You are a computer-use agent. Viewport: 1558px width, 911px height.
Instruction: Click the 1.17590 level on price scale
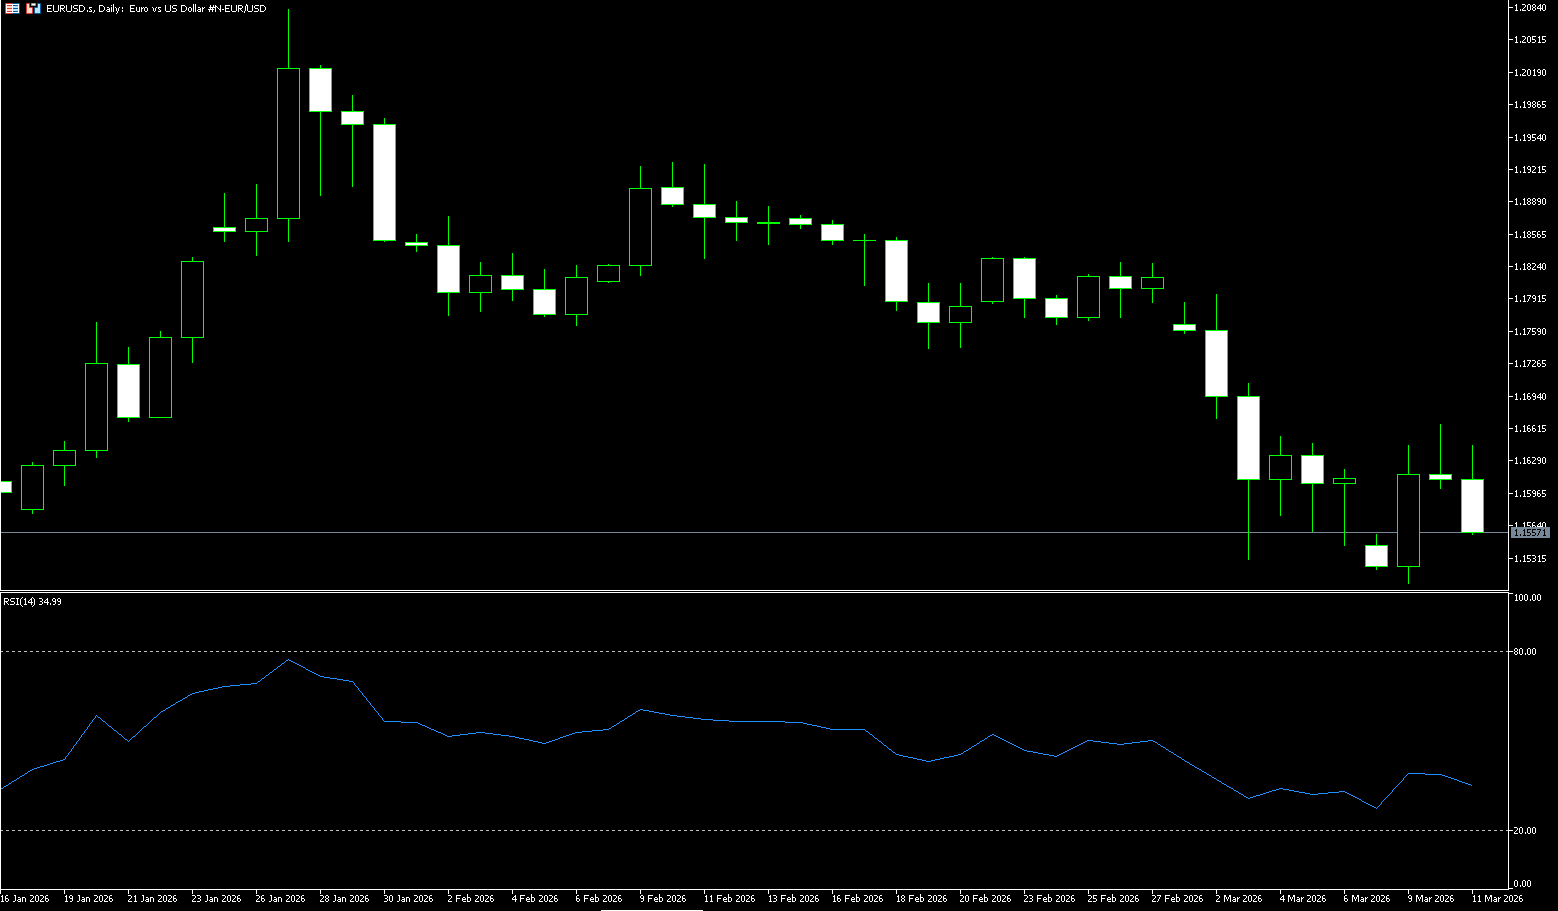(x=1531, y=332)
